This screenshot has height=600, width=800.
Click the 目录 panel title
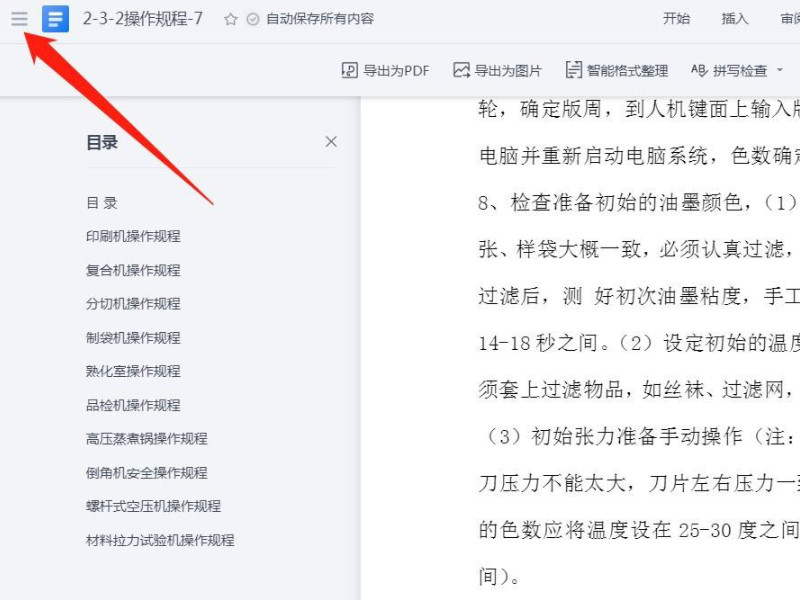[x=102, y=142]
